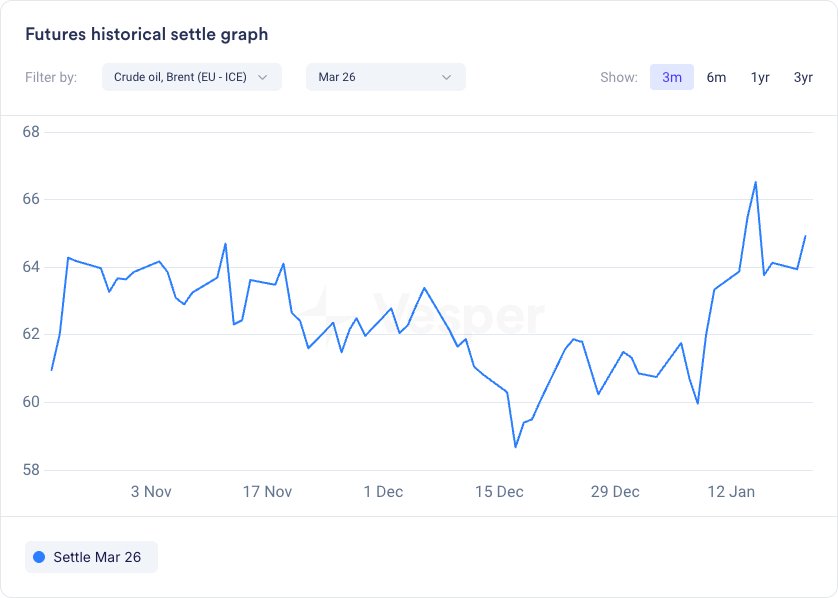Click chevron arrow in Mar 26 selector
The width and height of the screenshot is (838, 598).
pyautogui.click(x=446, y=77)
